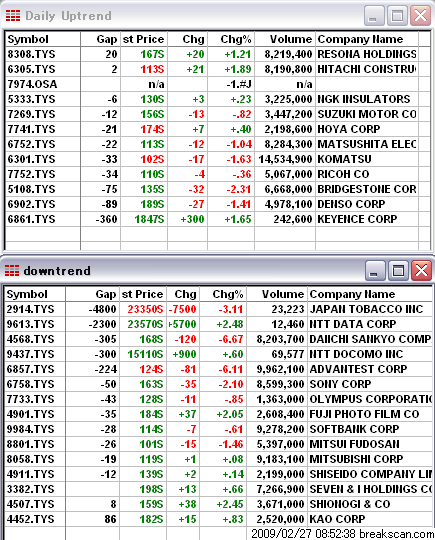This screenshot has height=540, width=435.
Task: Sort Daily Uptrend table by Symbol header
Action: [43, 39]
